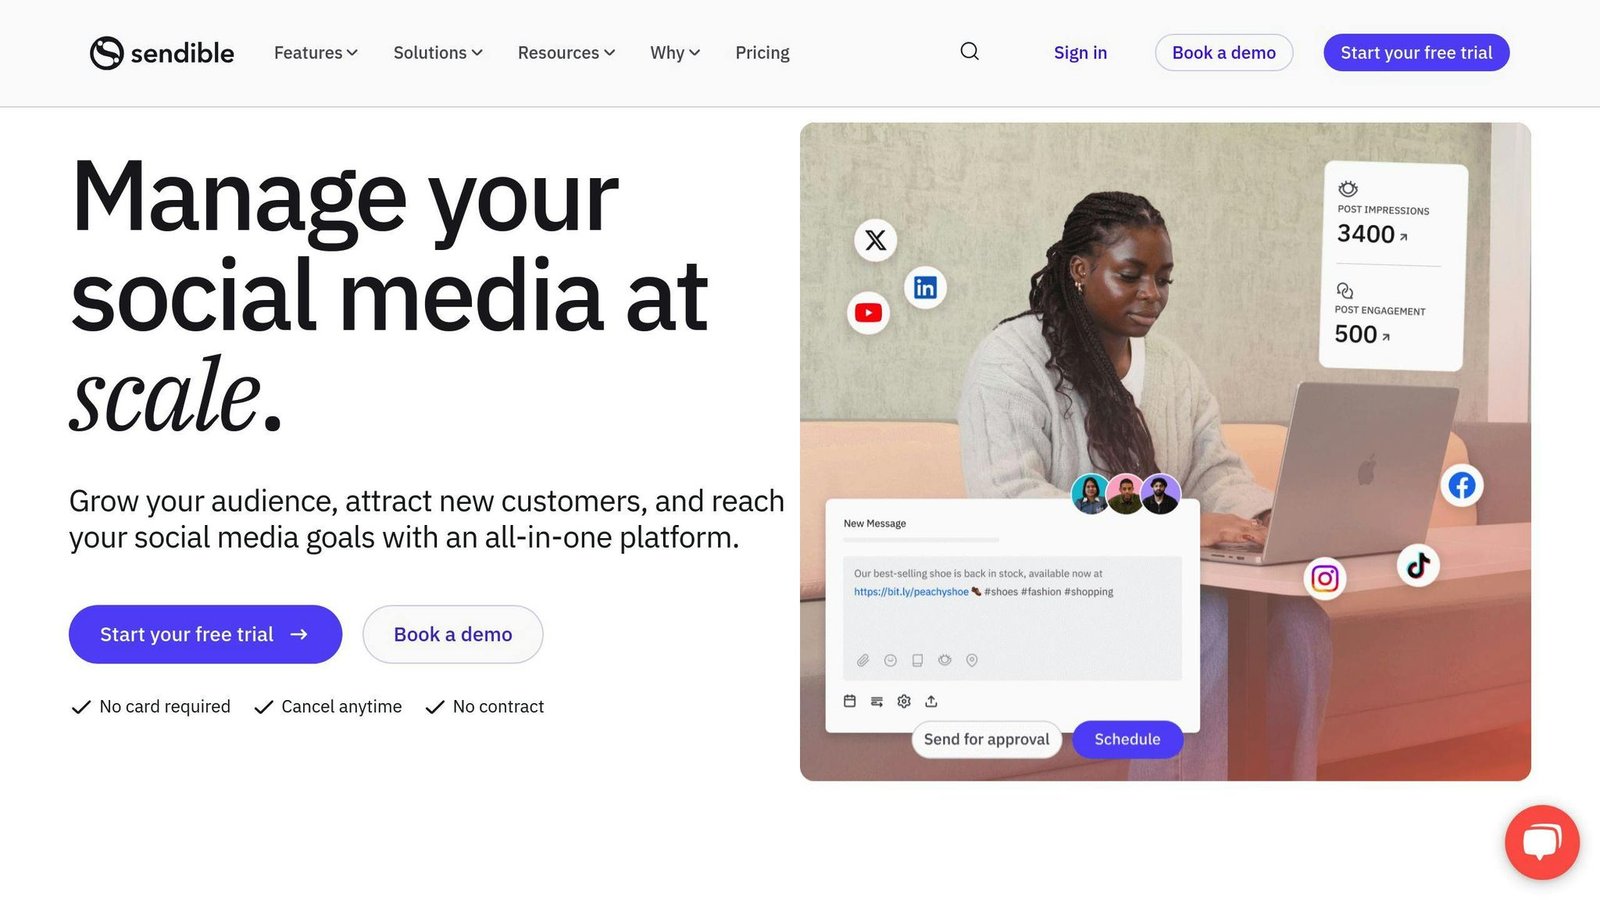Click the Sign in link

tap(1080, 53)
